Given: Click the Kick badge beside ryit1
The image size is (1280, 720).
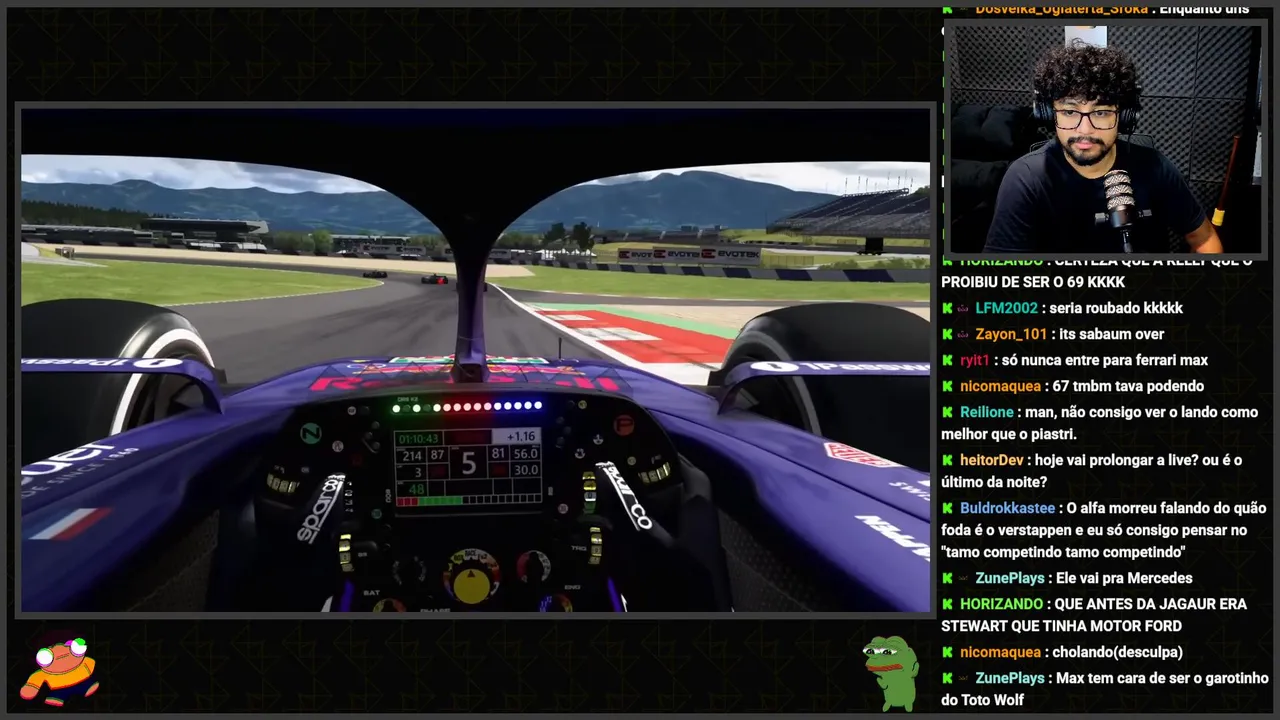Looking at the screenshot, I should (x=947, y=360).
